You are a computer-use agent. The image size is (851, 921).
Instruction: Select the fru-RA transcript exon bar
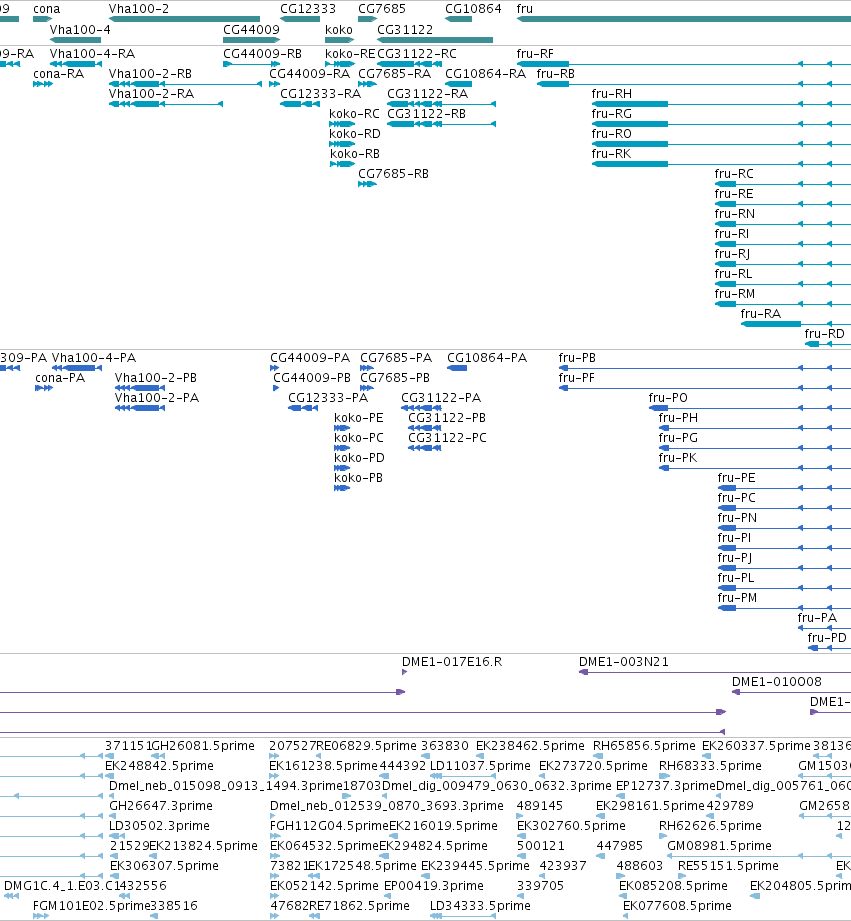[771, 324]
